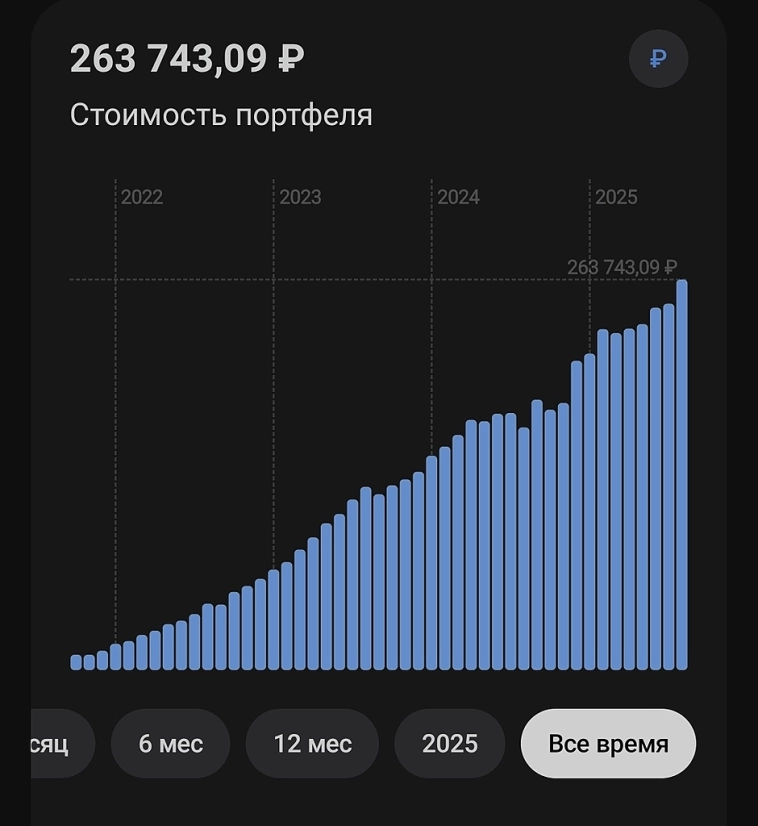Click the 263 743,09 ₽ chart value label
Viewport: 758px width, 826px height.
[x=621, y=267]
